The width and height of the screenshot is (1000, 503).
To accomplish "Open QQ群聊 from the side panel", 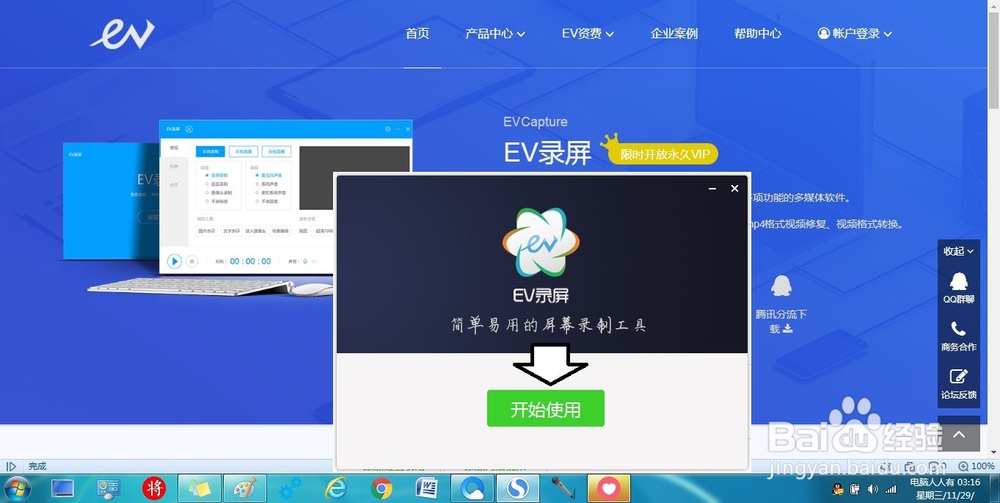I will pos(959,288).
